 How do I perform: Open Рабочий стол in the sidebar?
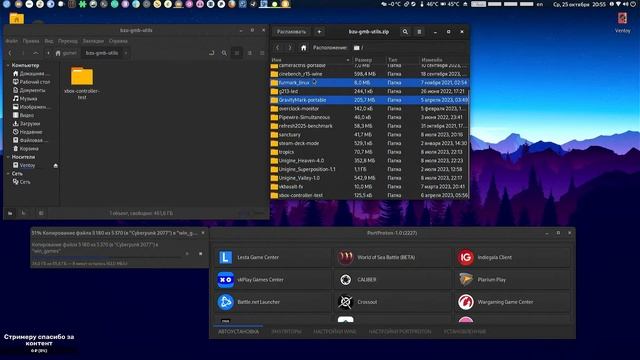pyautogui.click(x=34, y=82)
